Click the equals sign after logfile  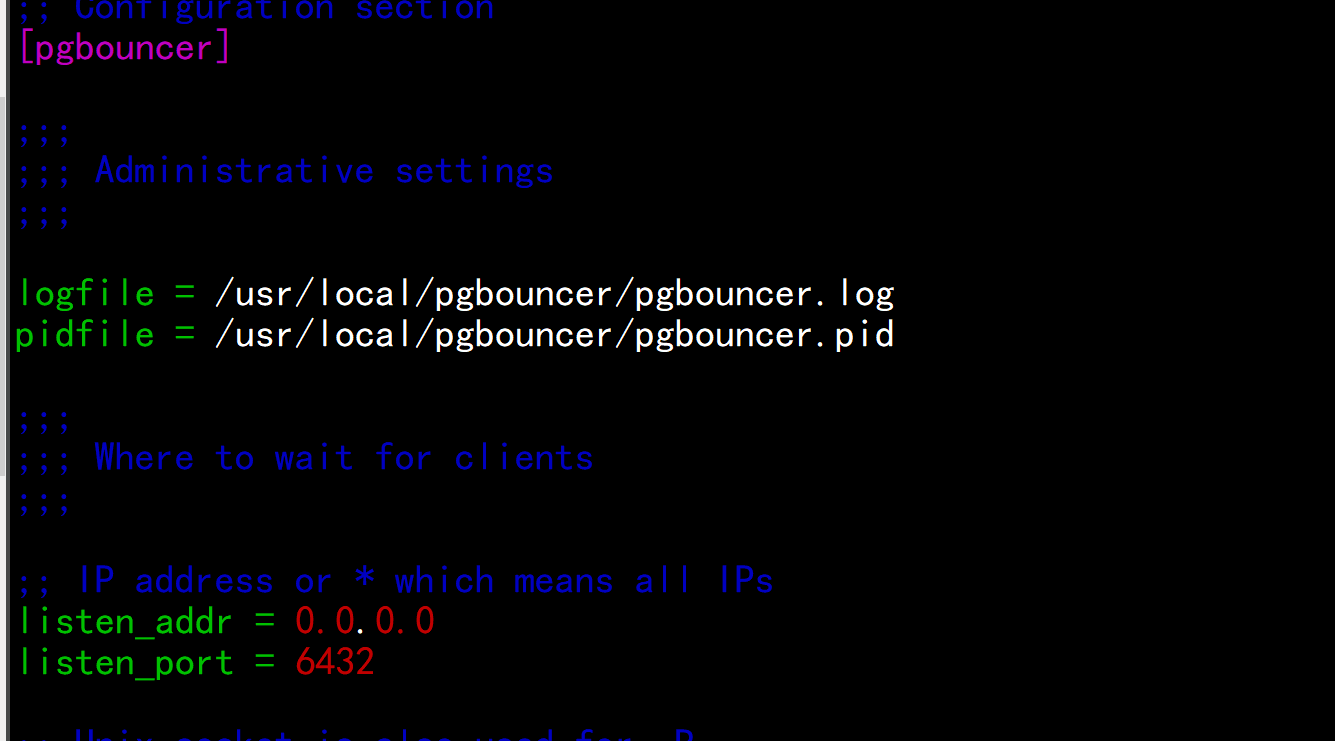point(185,294)
